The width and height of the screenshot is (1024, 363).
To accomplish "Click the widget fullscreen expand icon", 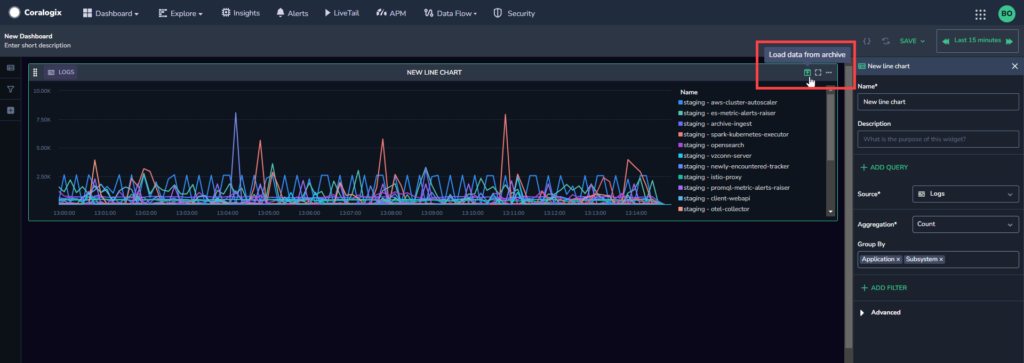I will point(818,72).
